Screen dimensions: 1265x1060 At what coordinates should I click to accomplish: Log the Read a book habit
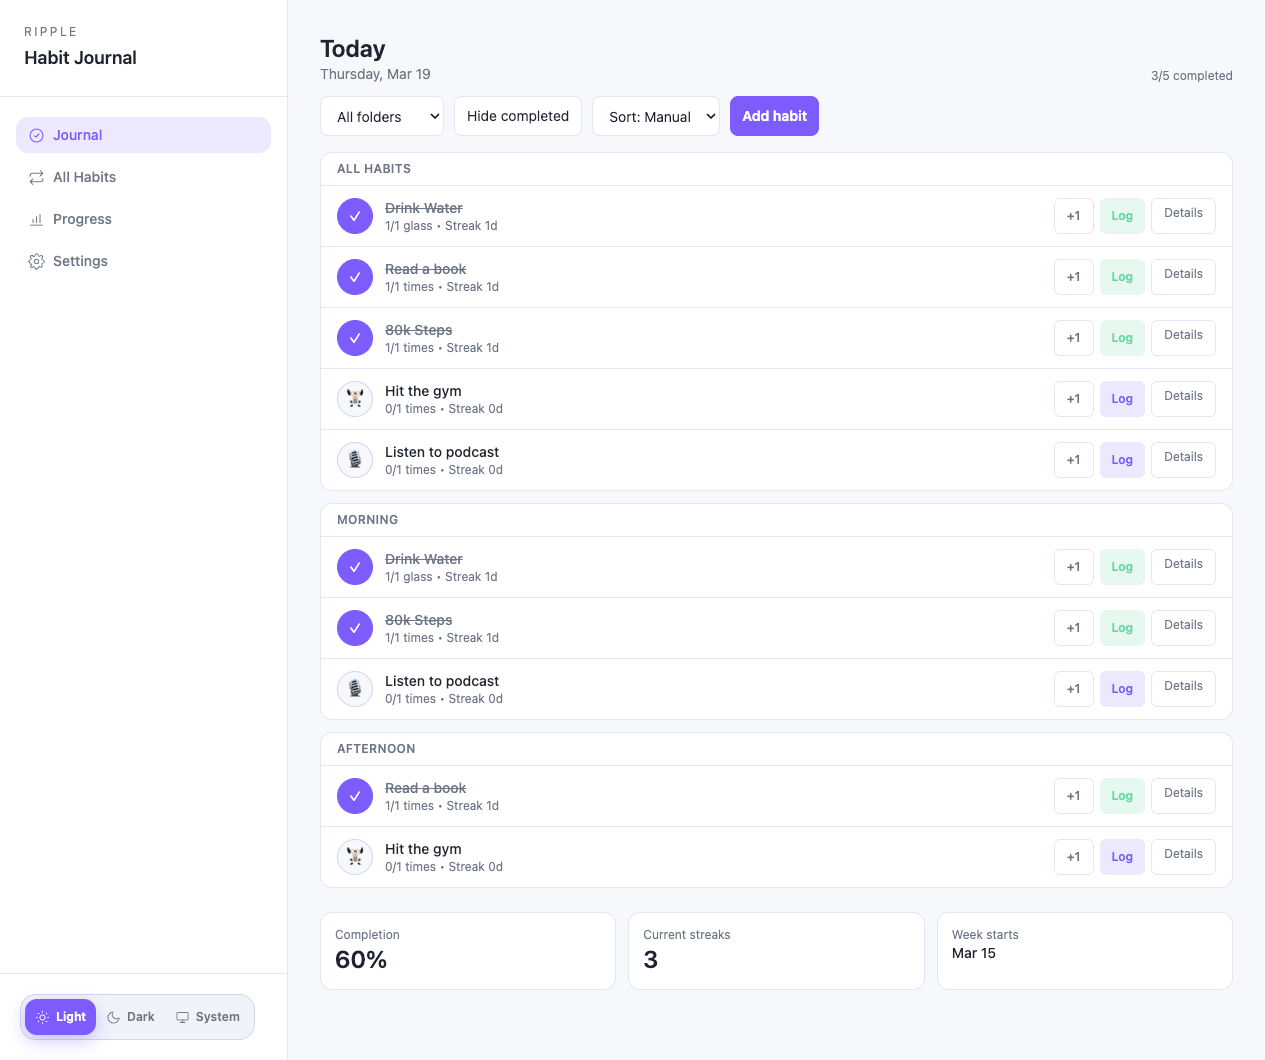[x=1122, y=277]
